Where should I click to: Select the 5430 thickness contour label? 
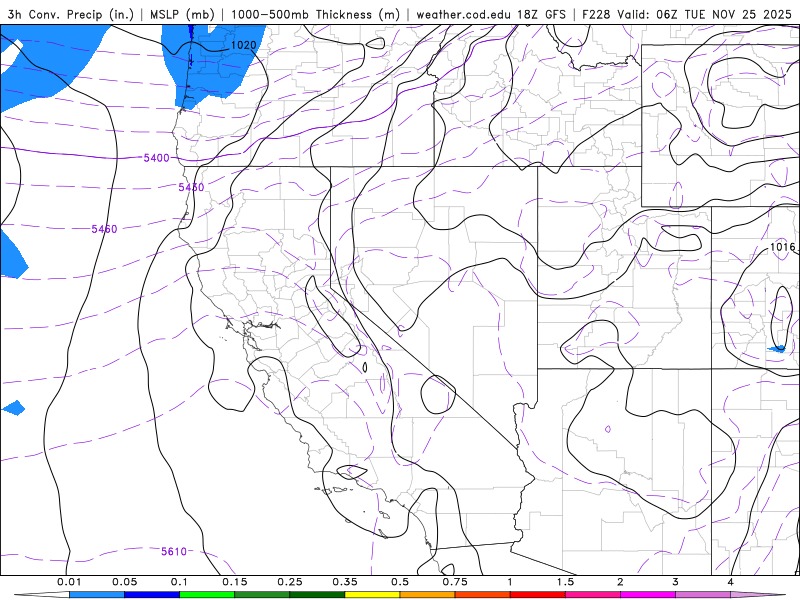(191, 187)
